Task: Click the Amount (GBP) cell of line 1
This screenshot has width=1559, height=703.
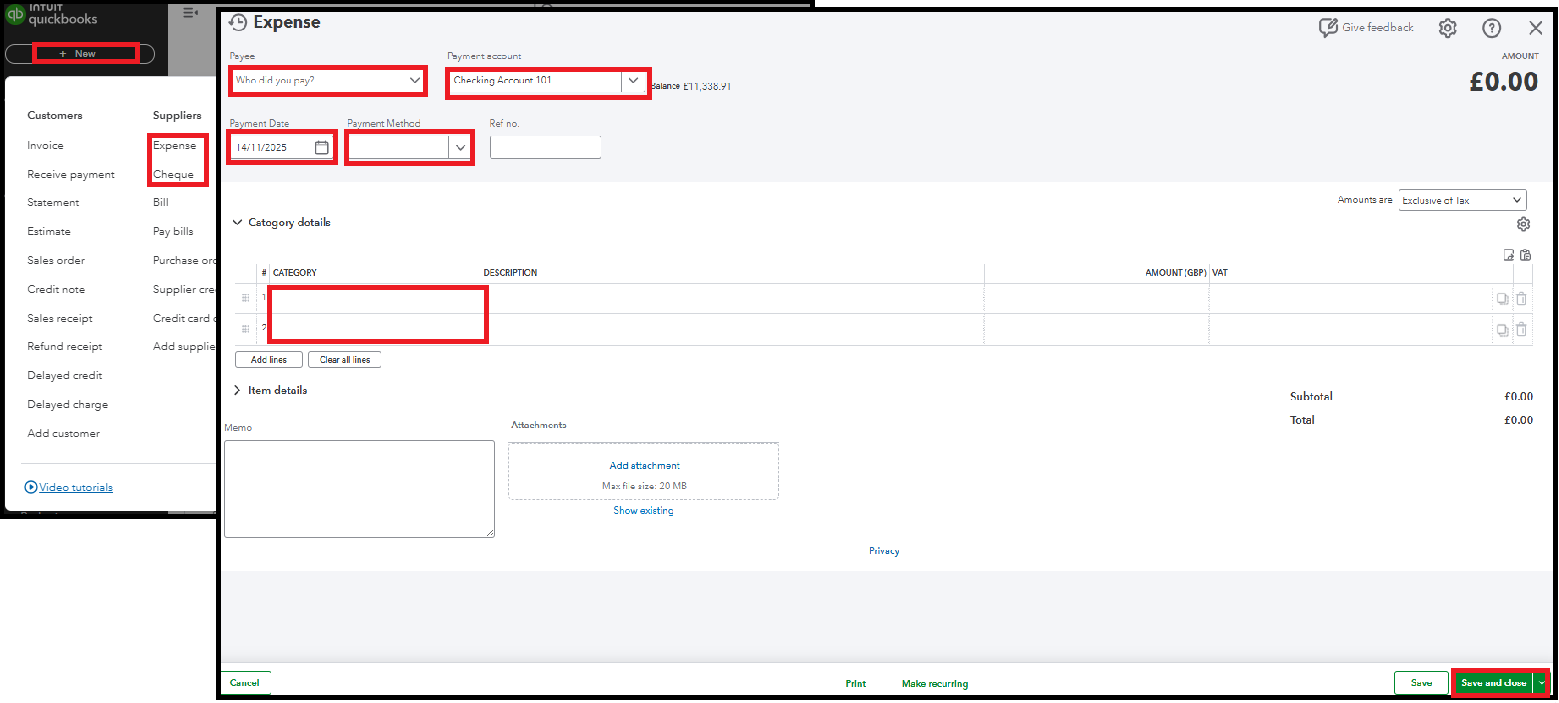Action: (x=1097, y=298)
